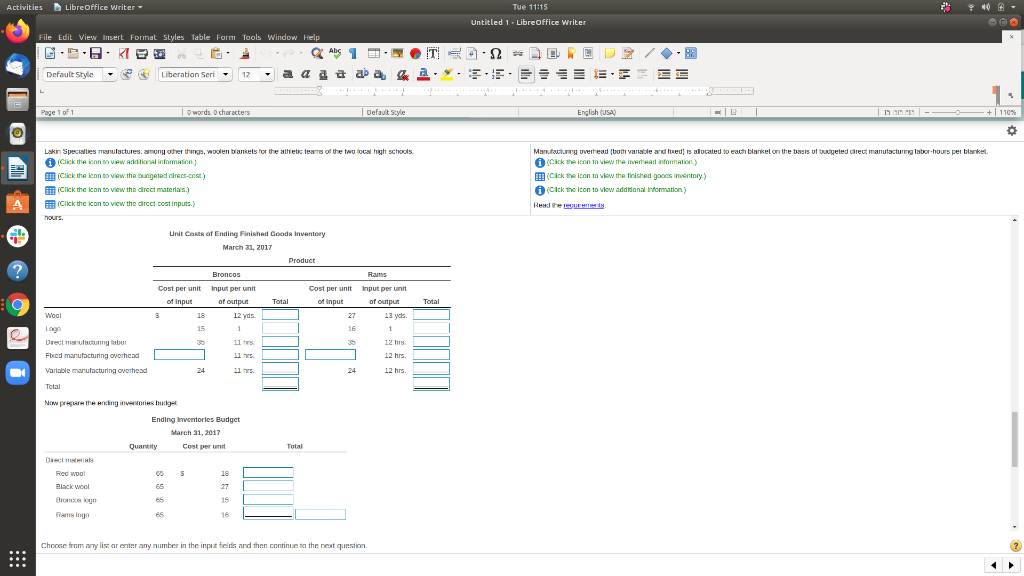Open the requirements link

584,205
